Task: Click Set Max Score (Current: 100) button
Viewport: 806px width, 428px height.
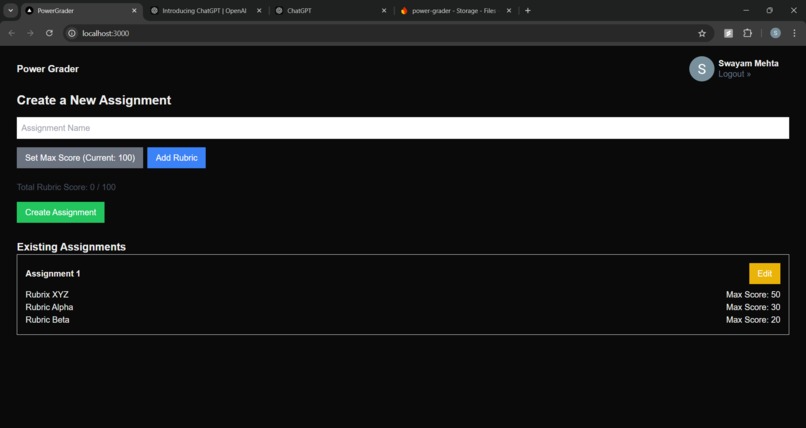Action: point(80,158)
